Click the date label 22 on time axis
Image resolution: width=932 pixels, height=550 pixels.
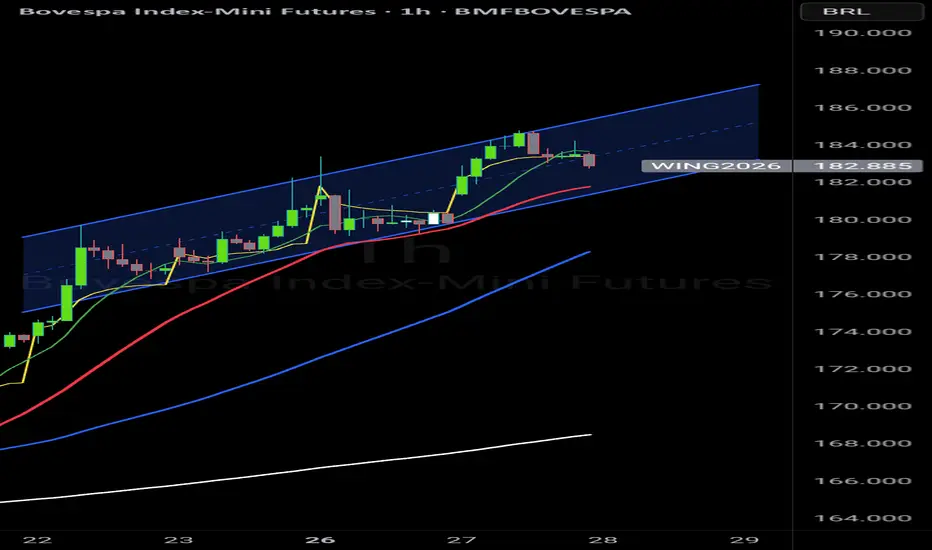pyautogui.click(x=37, y=540)
